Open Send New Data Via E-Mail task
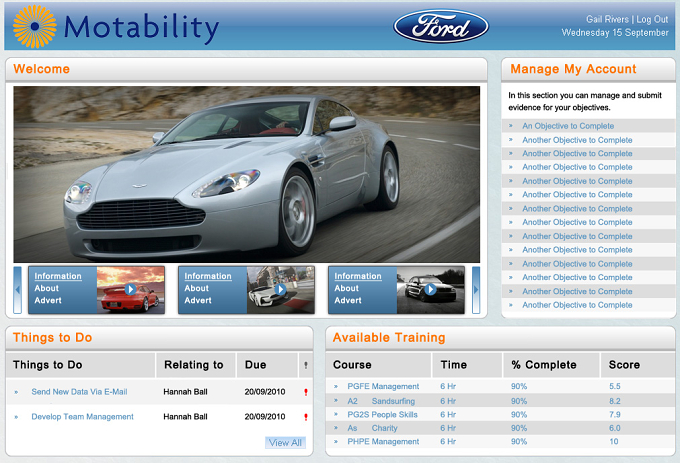 [x=79, y=392]
